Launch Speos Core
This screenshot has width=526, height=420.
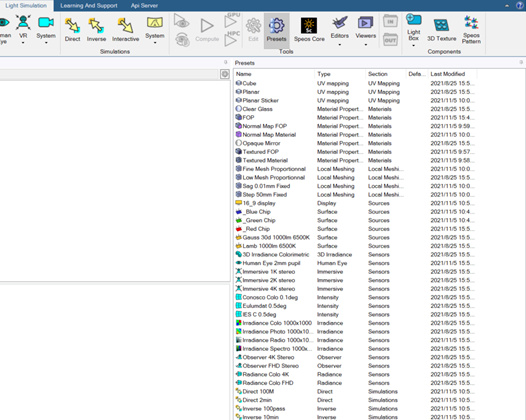[x=309, y=30]
